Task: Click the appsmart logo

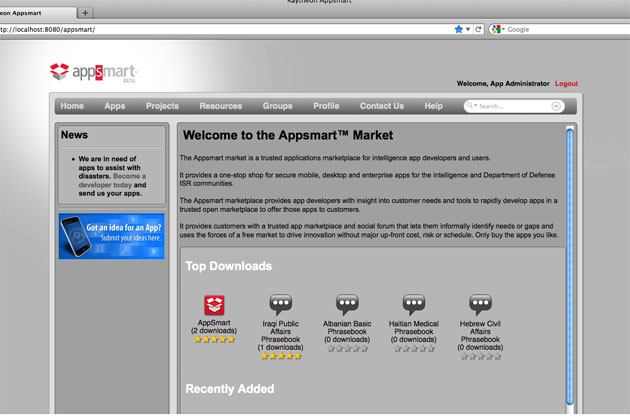Action: pos(94,72)
